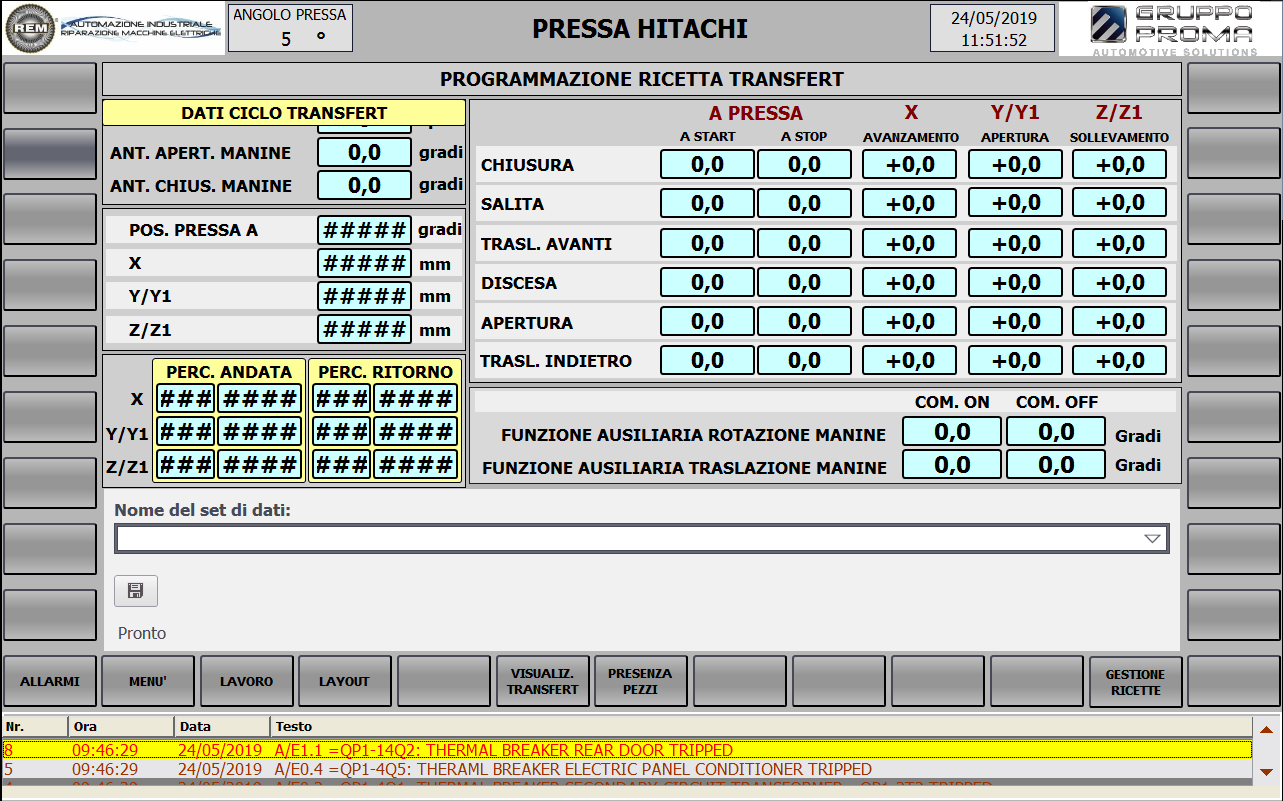Edit ANT. CHIUS. MANINE value field
The height and width of the screenshot is (801, 1283).
pyautogui.click(x=365, y=185)
